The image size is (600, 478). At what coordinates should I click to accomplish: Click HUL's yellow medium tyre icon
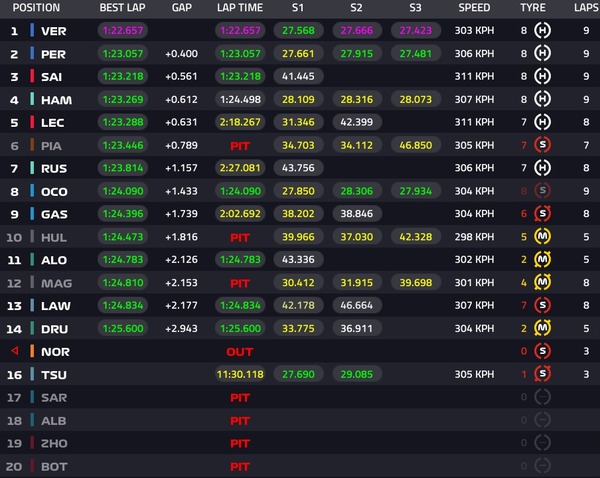pos(542,237)
